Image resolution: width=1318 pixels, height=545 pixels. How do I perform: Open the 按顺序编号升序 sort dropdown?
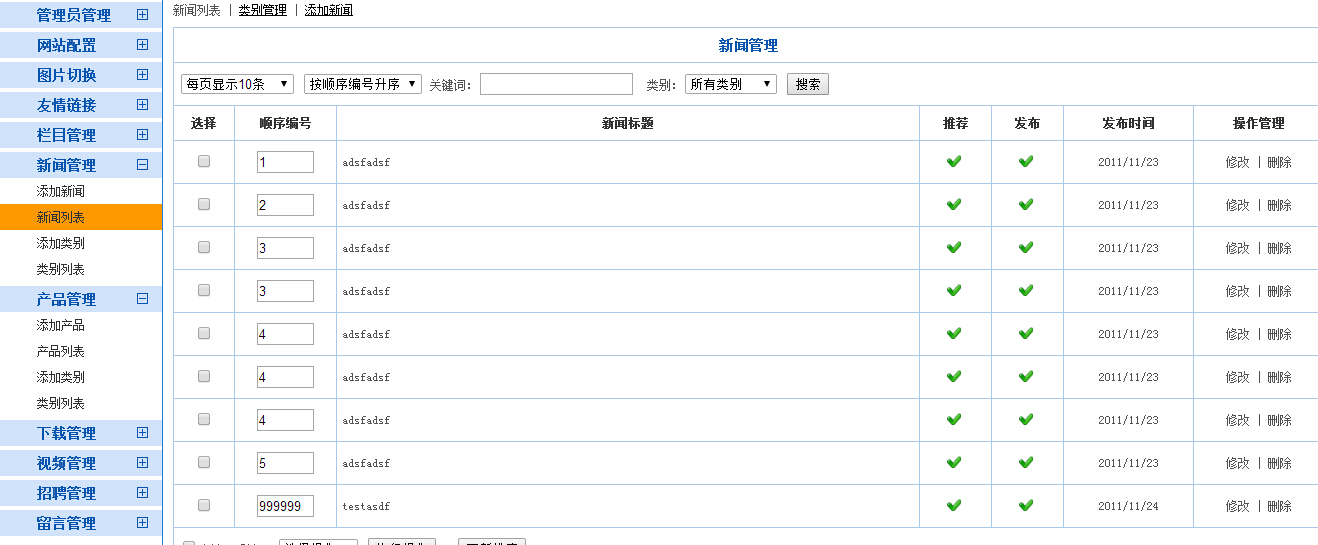click(363, 85)
